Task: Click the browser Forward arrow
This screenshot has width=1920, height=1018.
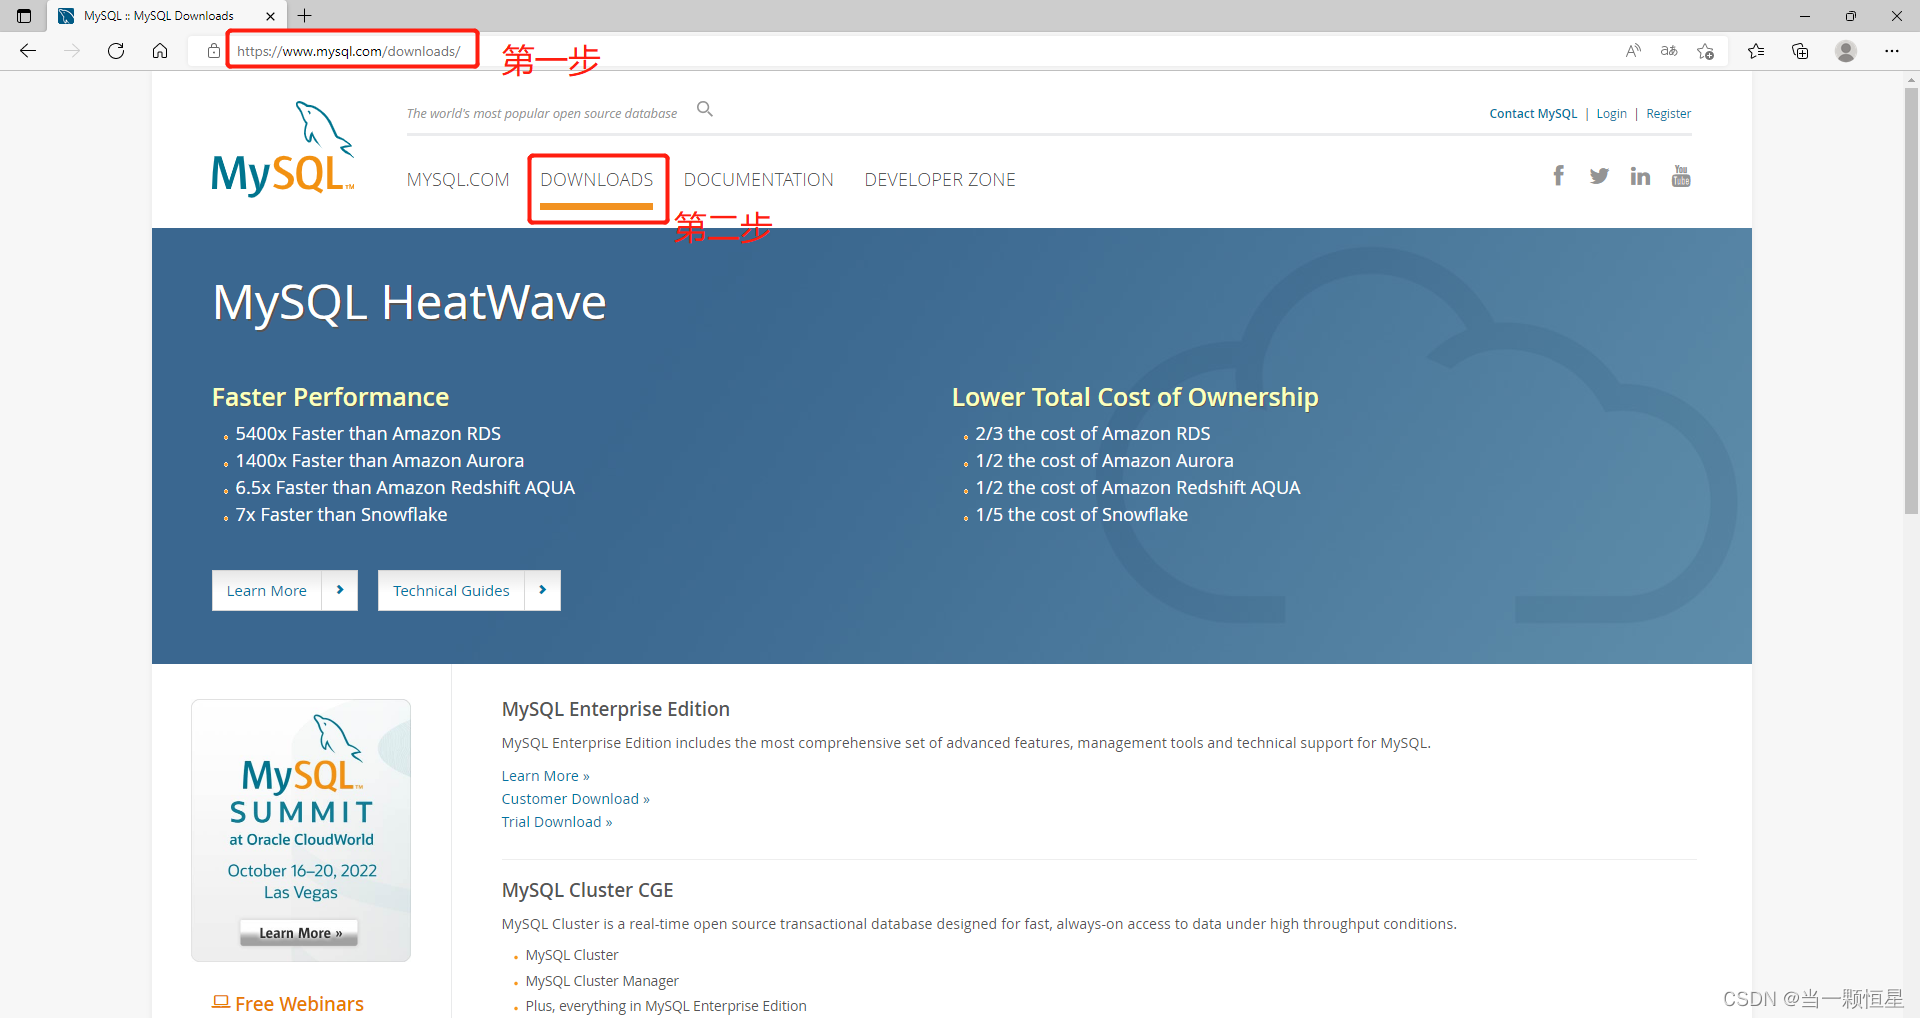Action: [x=72, y=51]
